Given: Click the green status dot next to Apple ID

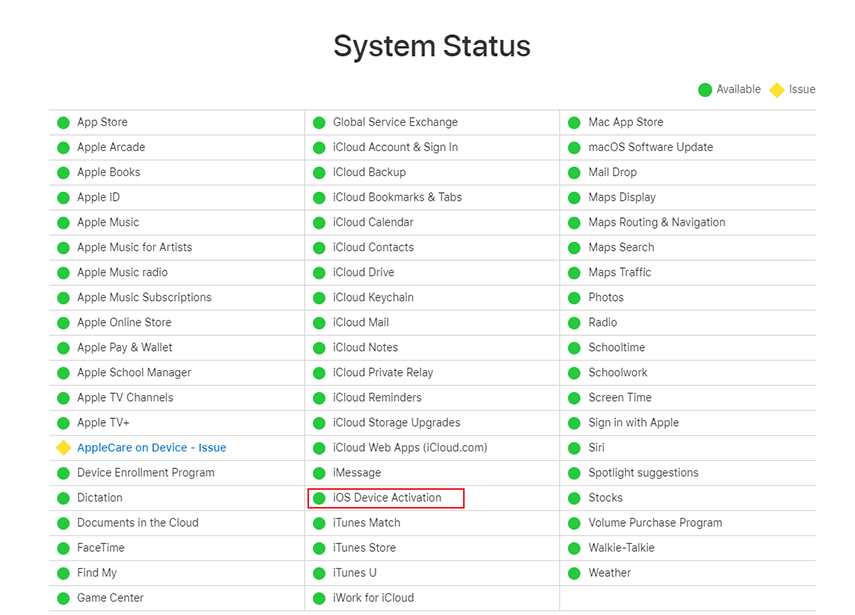Looking at the screenshot, I should pos(63,198).
